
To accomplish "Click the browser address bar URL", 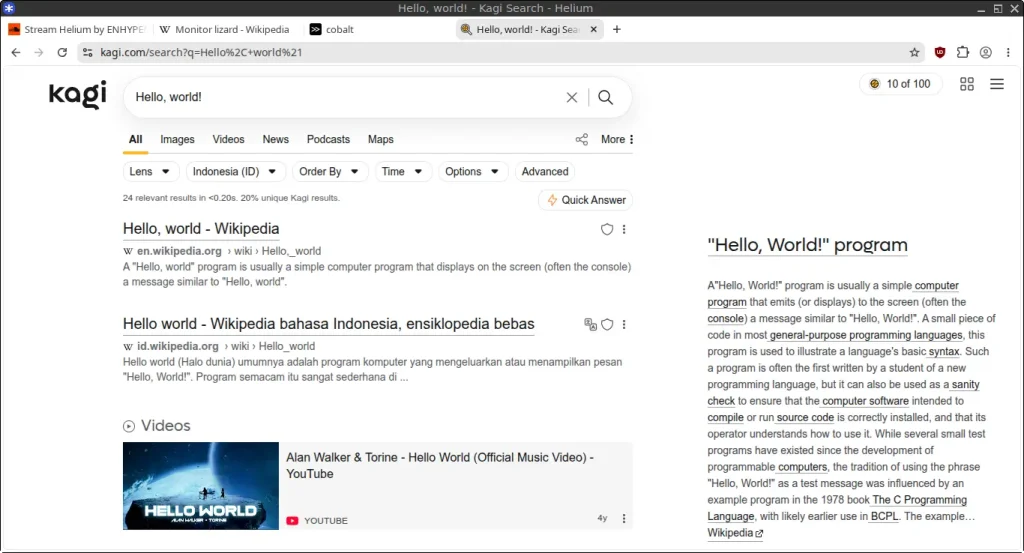I will 201,52.
